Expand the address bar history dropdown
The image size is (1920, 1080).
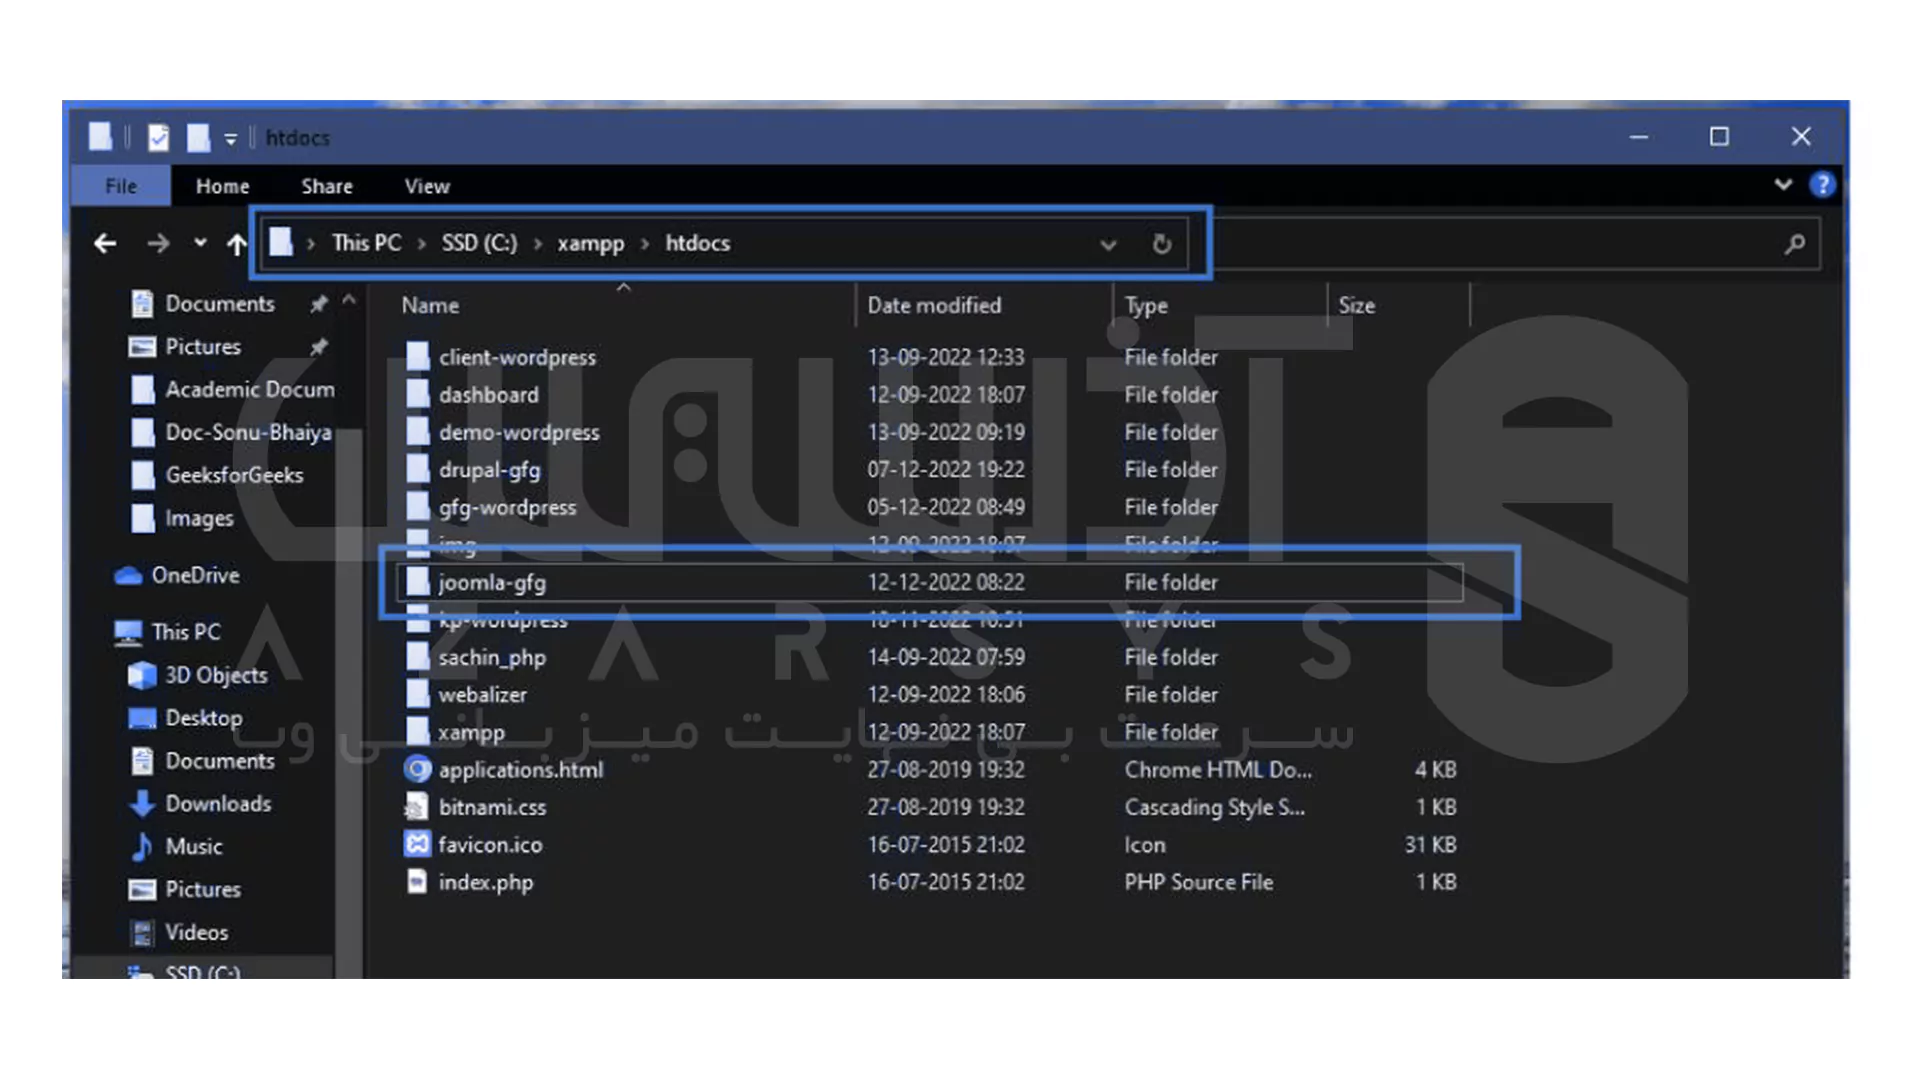[x=1108, y=244]
